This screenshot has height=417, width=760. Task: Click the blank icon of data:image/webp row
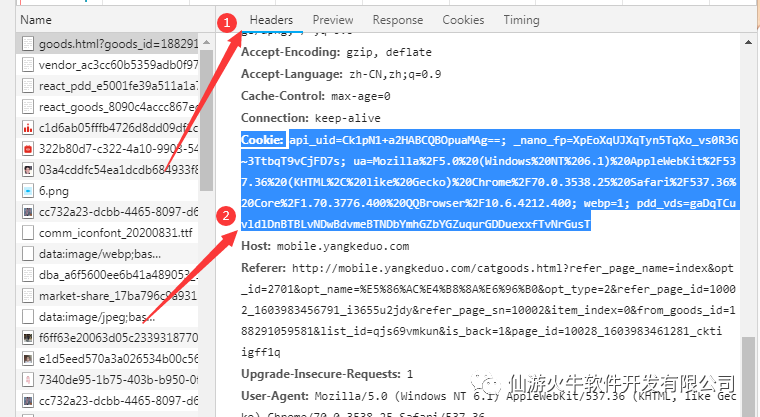tap(28, 254)
